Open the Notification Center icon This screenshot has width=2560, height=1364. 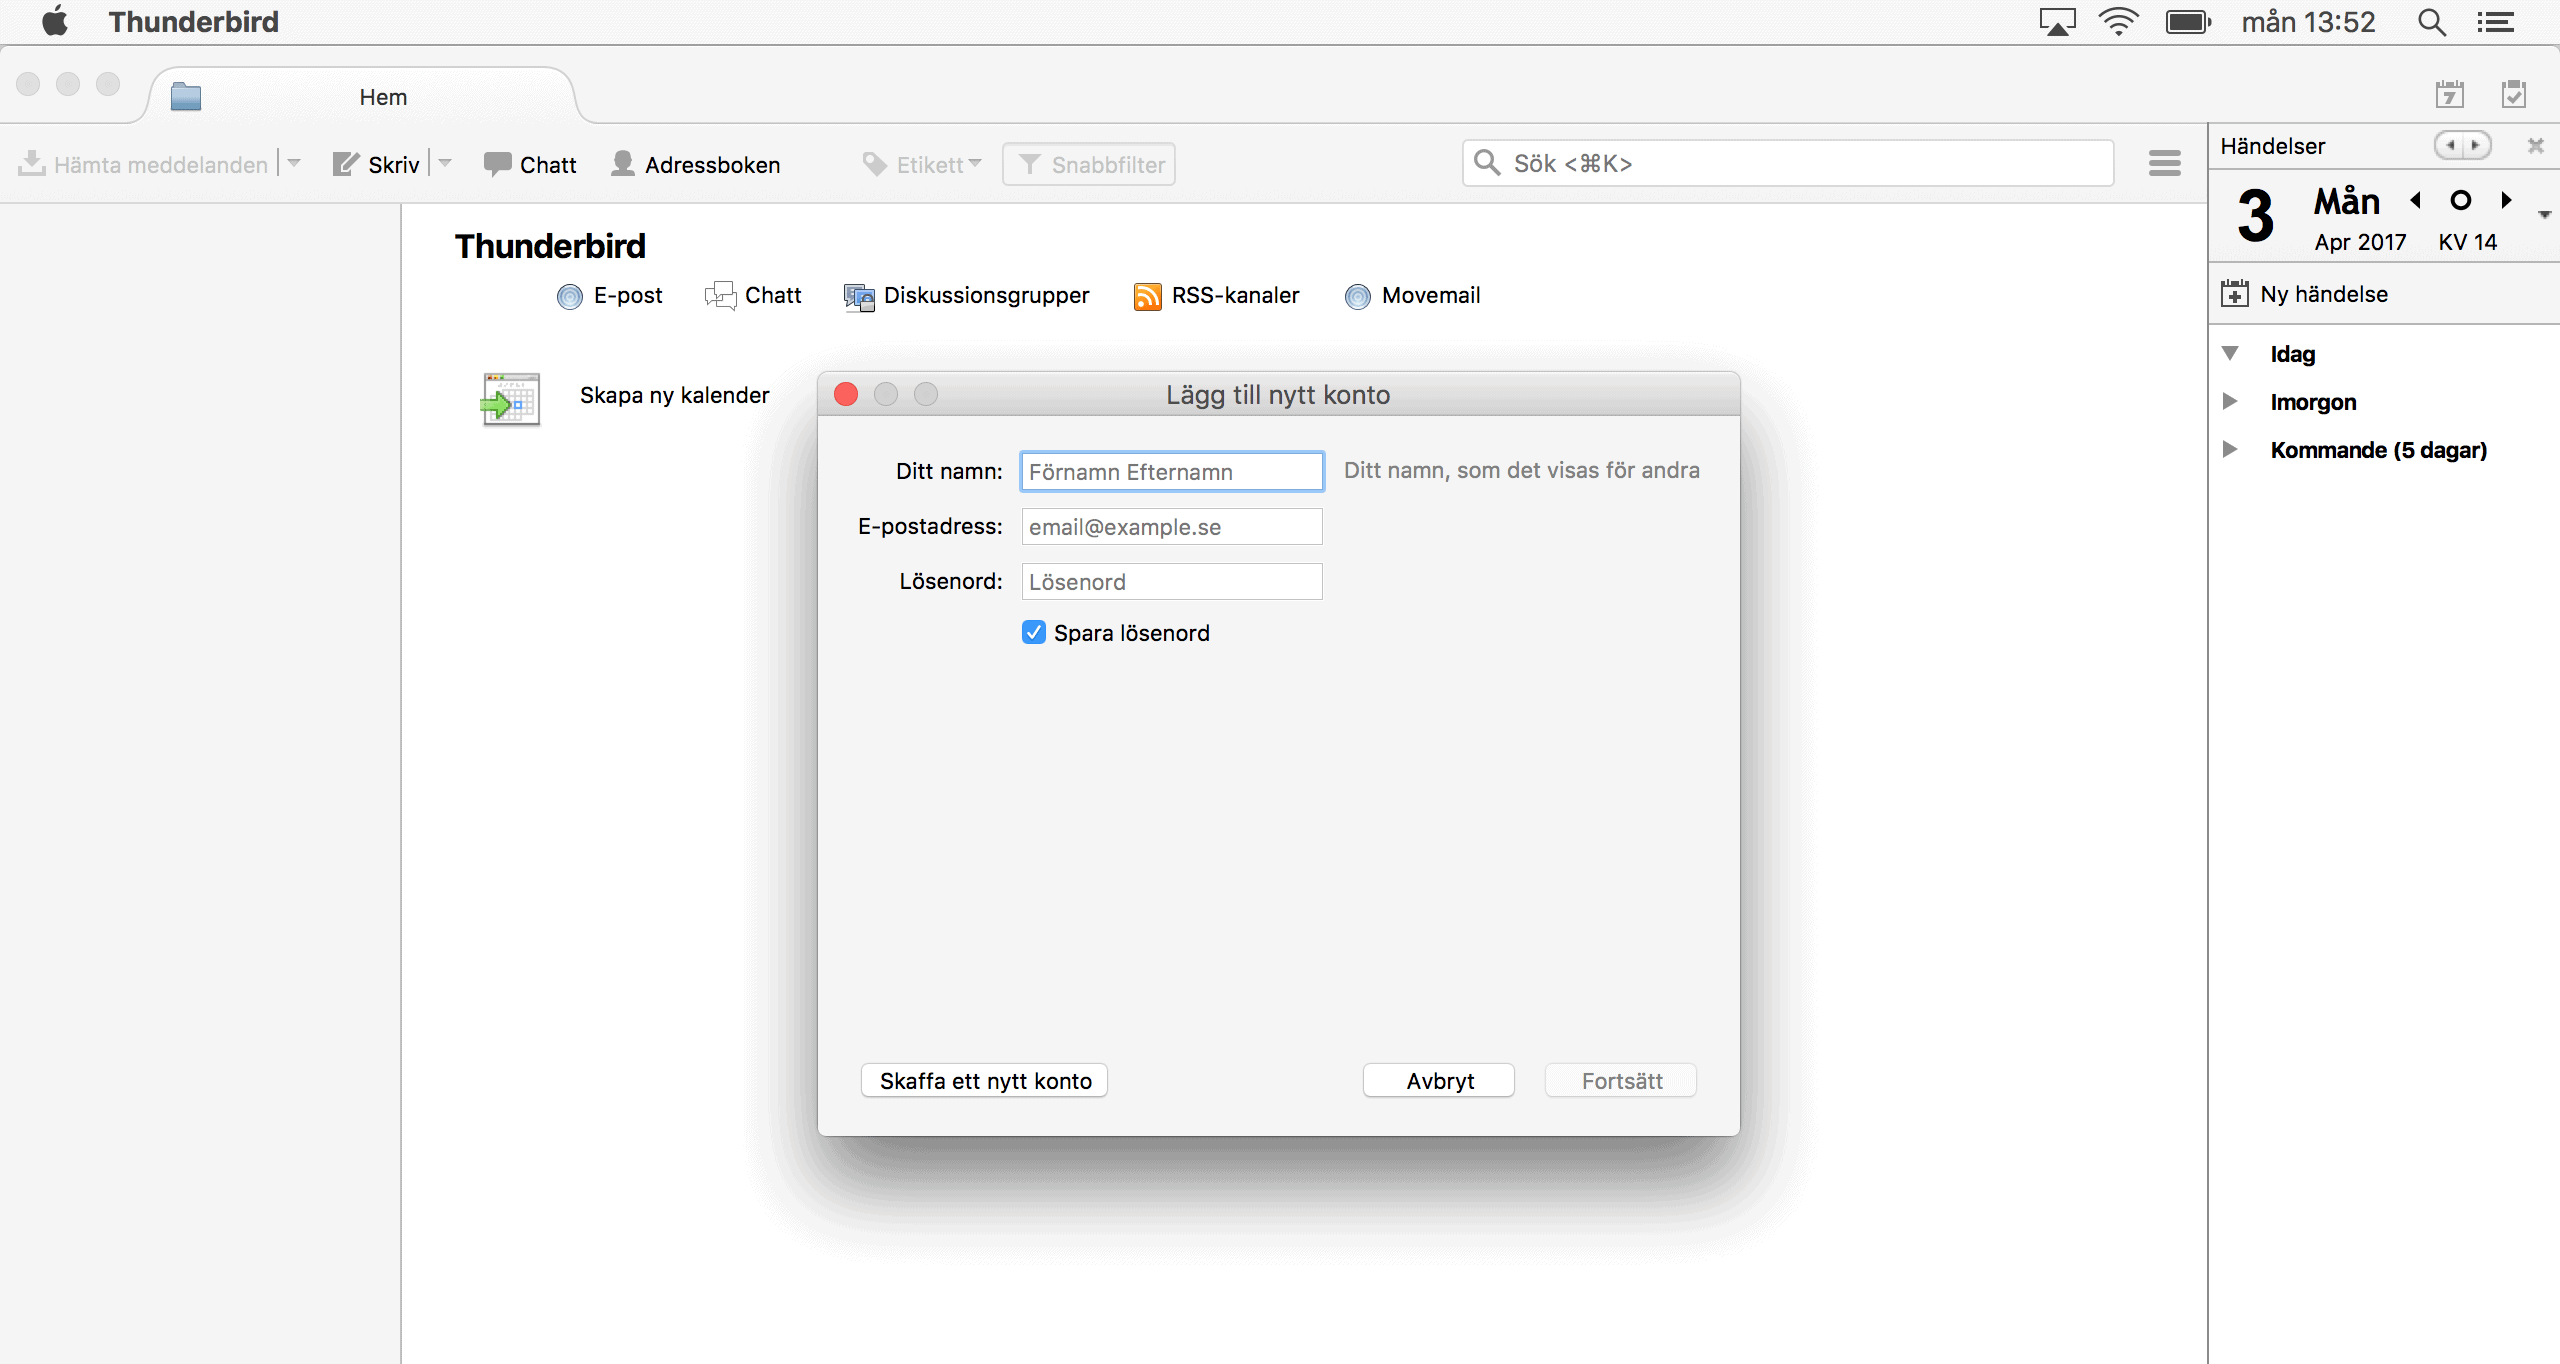(2496, 21)
